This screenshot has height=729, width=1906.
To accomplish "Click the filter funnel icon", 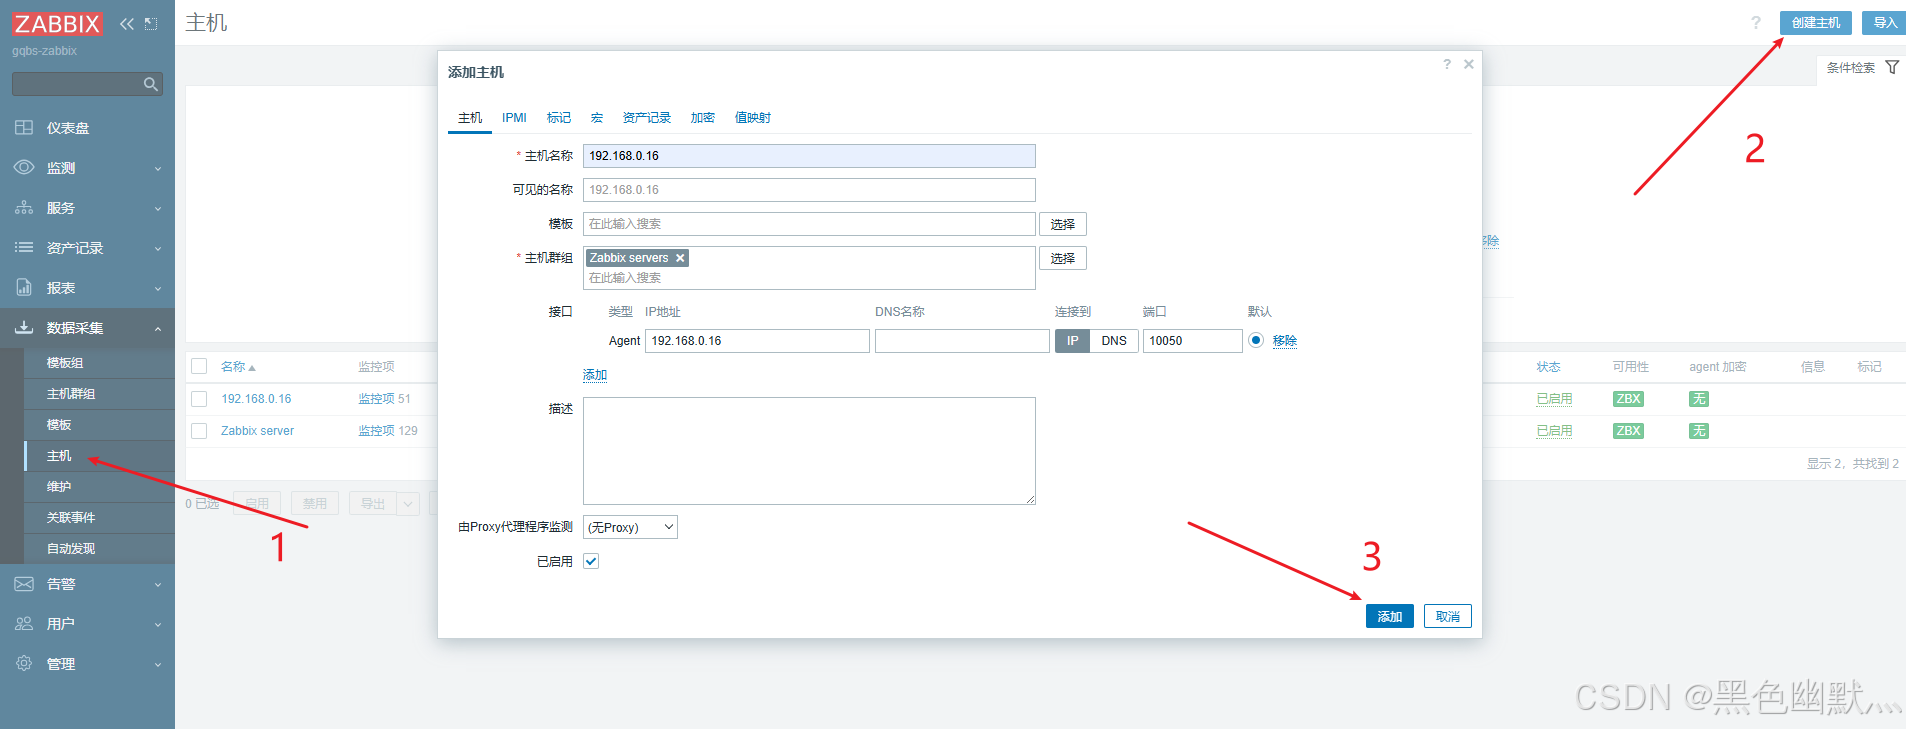I will pyautogui.click(x=1892, y=67).
